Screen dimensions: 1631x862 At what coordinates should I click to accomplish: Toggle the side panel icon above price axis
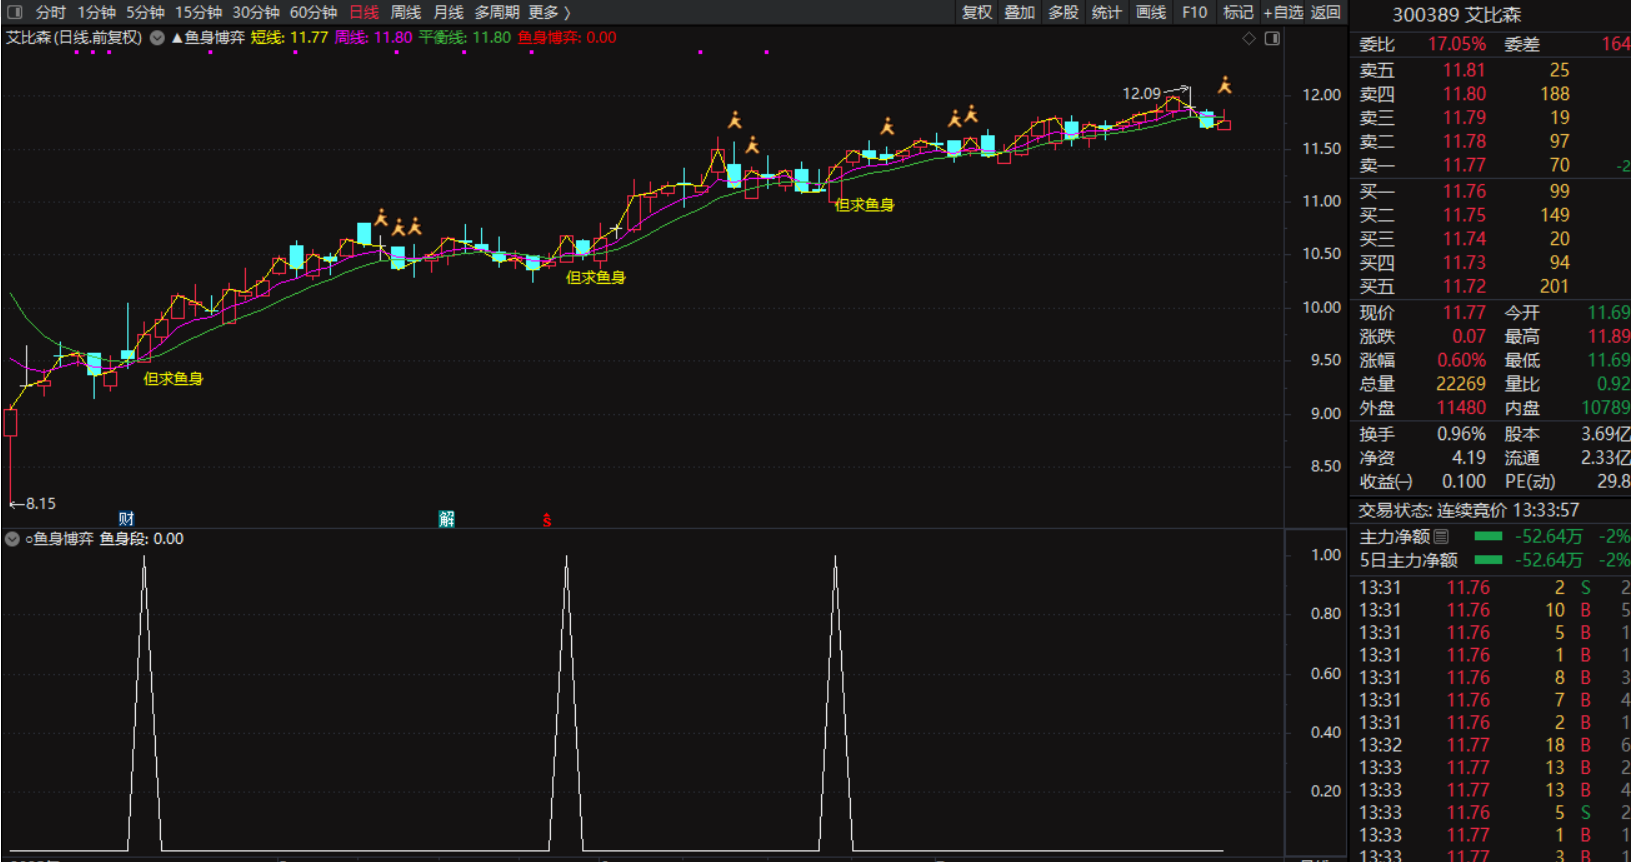tap(1272, 38)
